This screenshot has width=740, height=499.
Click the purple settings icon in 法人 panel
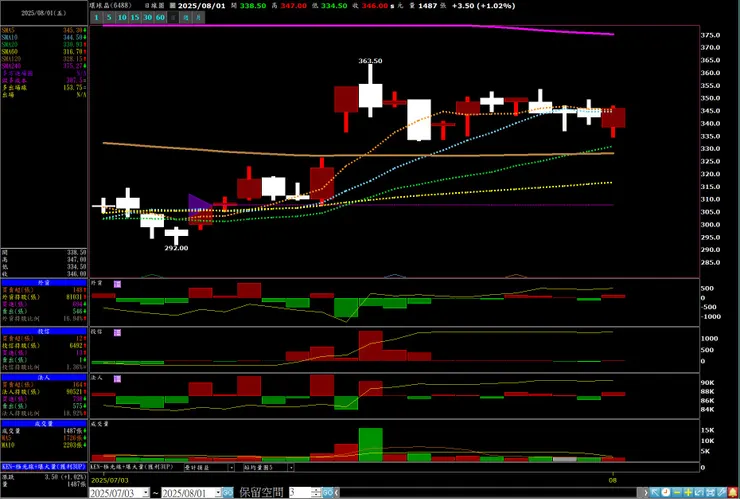[117, 379]
